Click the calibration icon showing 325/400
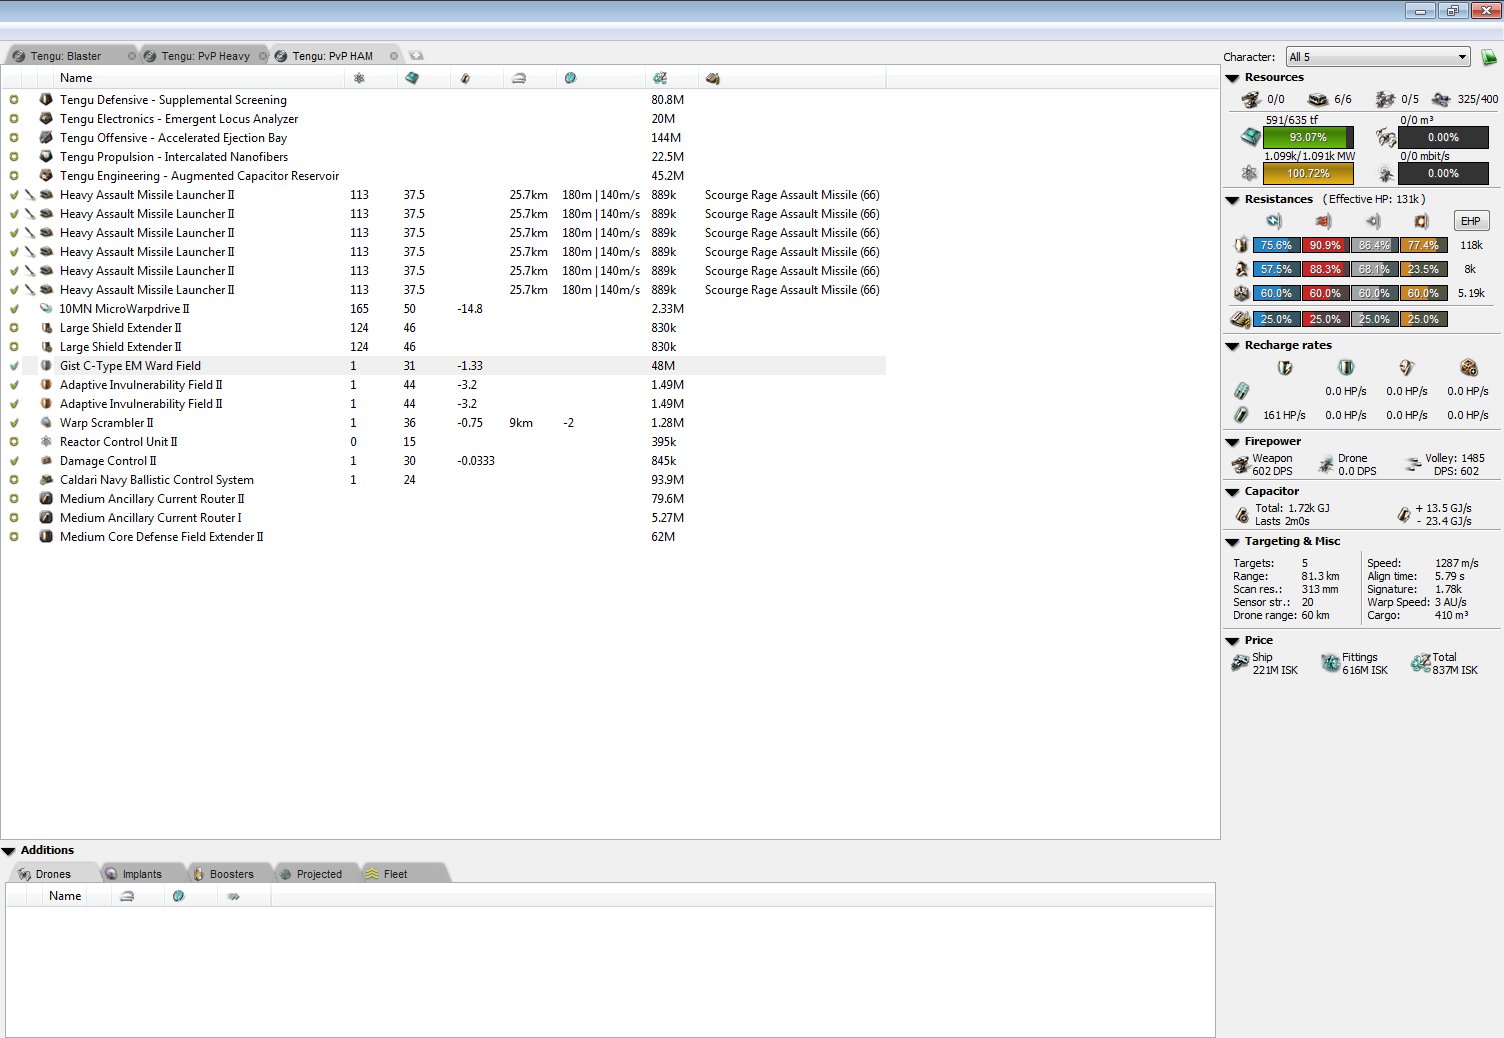This screenshot has width=1504, height=1038. click(x=1441, y=99)
